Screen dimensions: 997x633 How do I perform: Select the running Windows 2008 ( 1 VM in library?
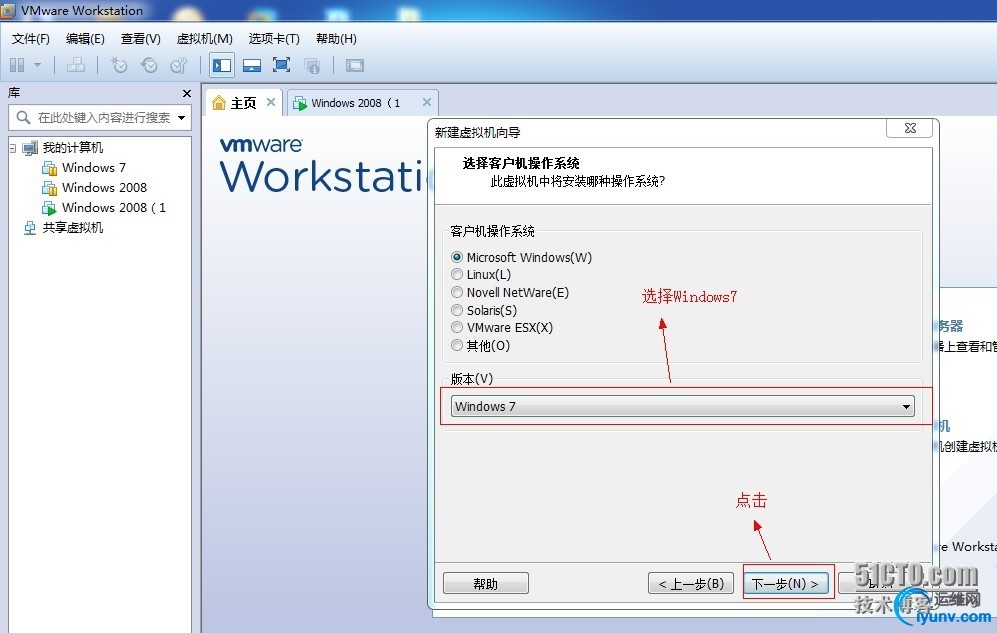tap(113, 208)
